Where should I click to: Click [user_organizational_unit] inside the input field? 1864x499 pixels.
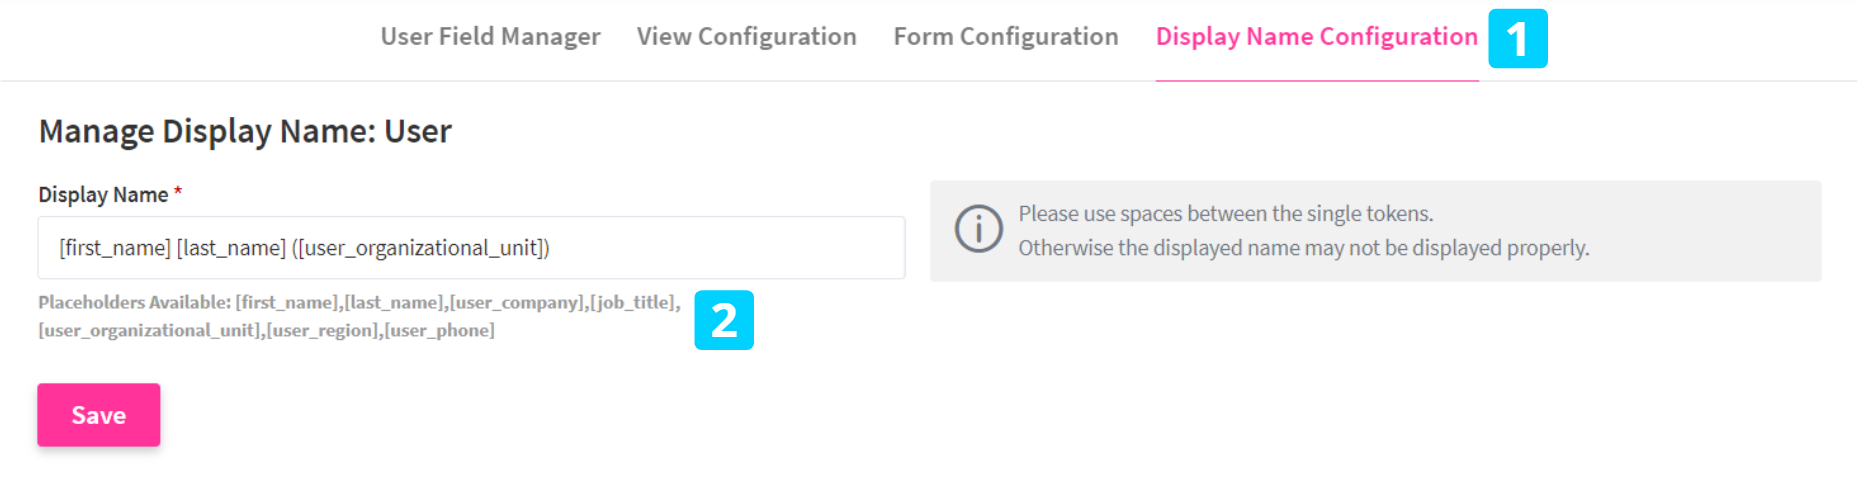tap(420, 248)
